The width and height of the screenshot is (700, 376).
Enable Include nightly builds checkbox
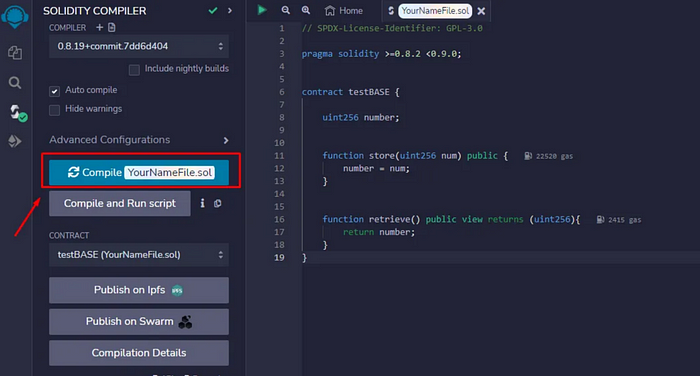[x=134, y=70]
